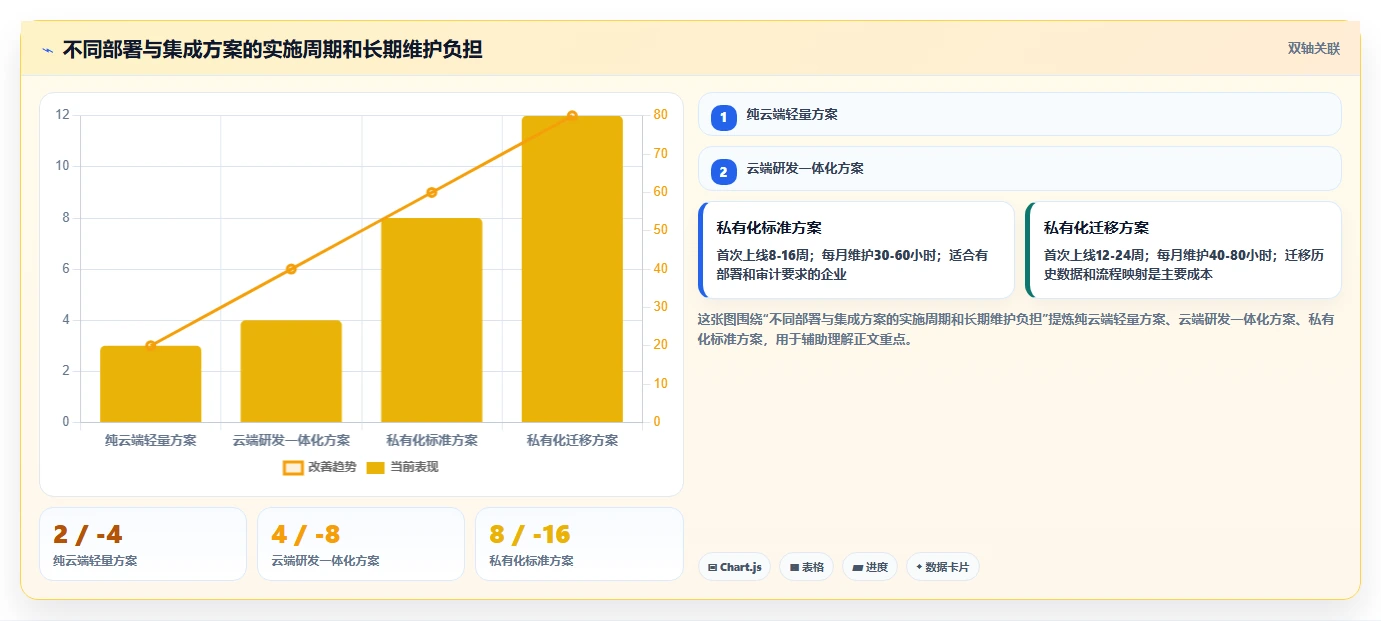The image size is (1381, 621).
Task: Click the trend line point at value 60
Action: (432, 192)
